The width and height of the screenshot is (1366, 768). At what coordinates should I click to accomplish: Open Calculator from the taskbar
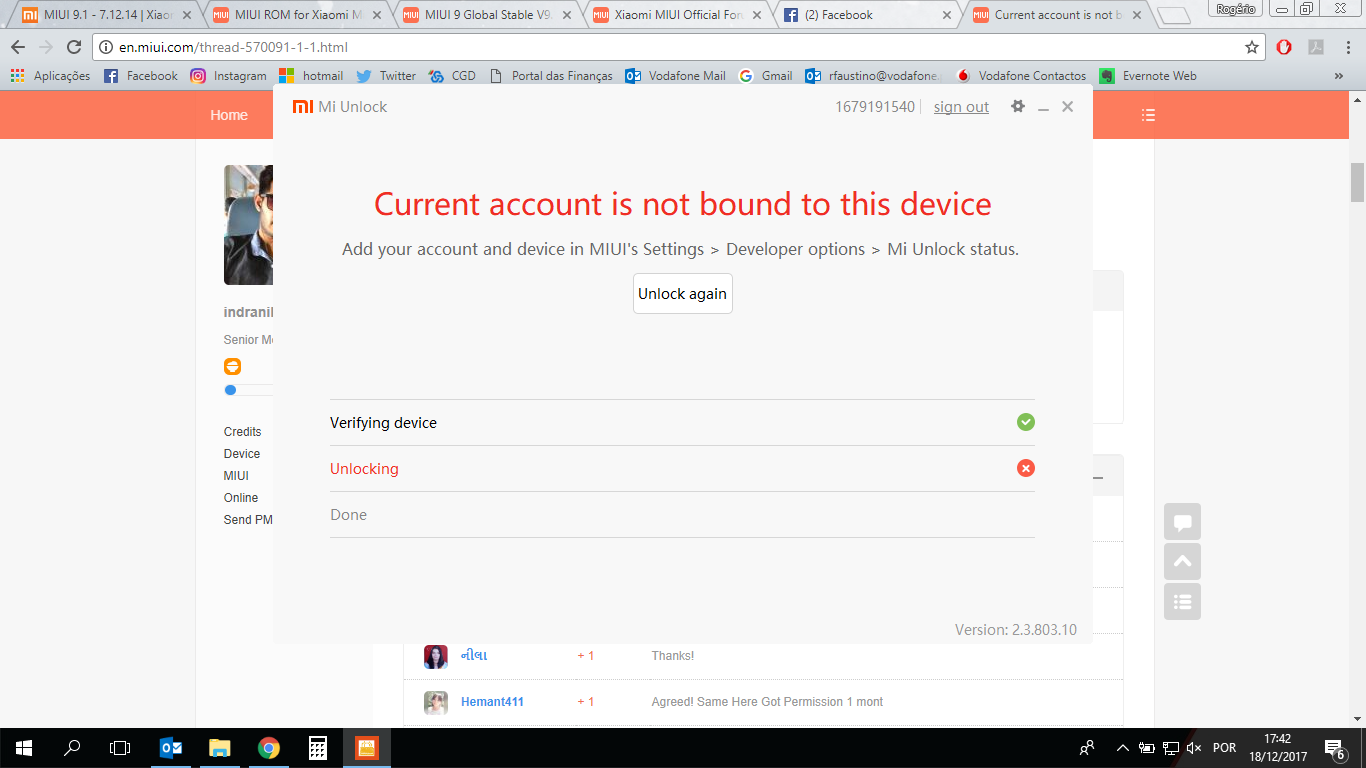[318, 748]
